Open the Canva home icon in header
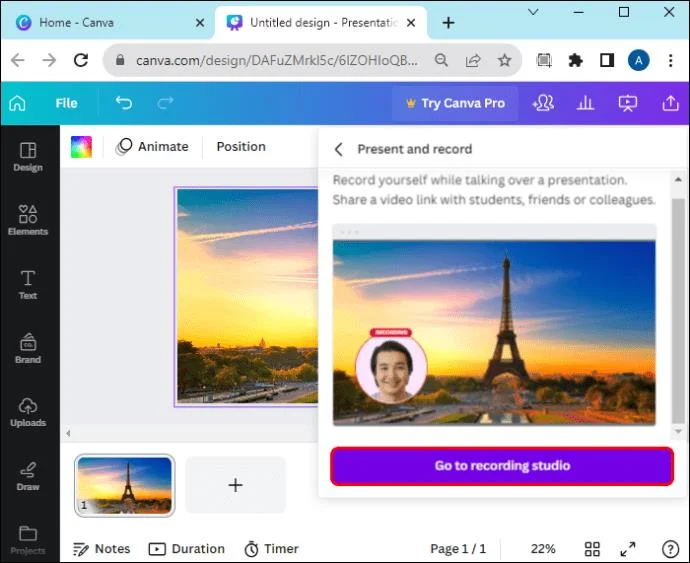Image resolution: width=690 pixels, height=563 pixels. pyautogui.click(x=17, y=103)
